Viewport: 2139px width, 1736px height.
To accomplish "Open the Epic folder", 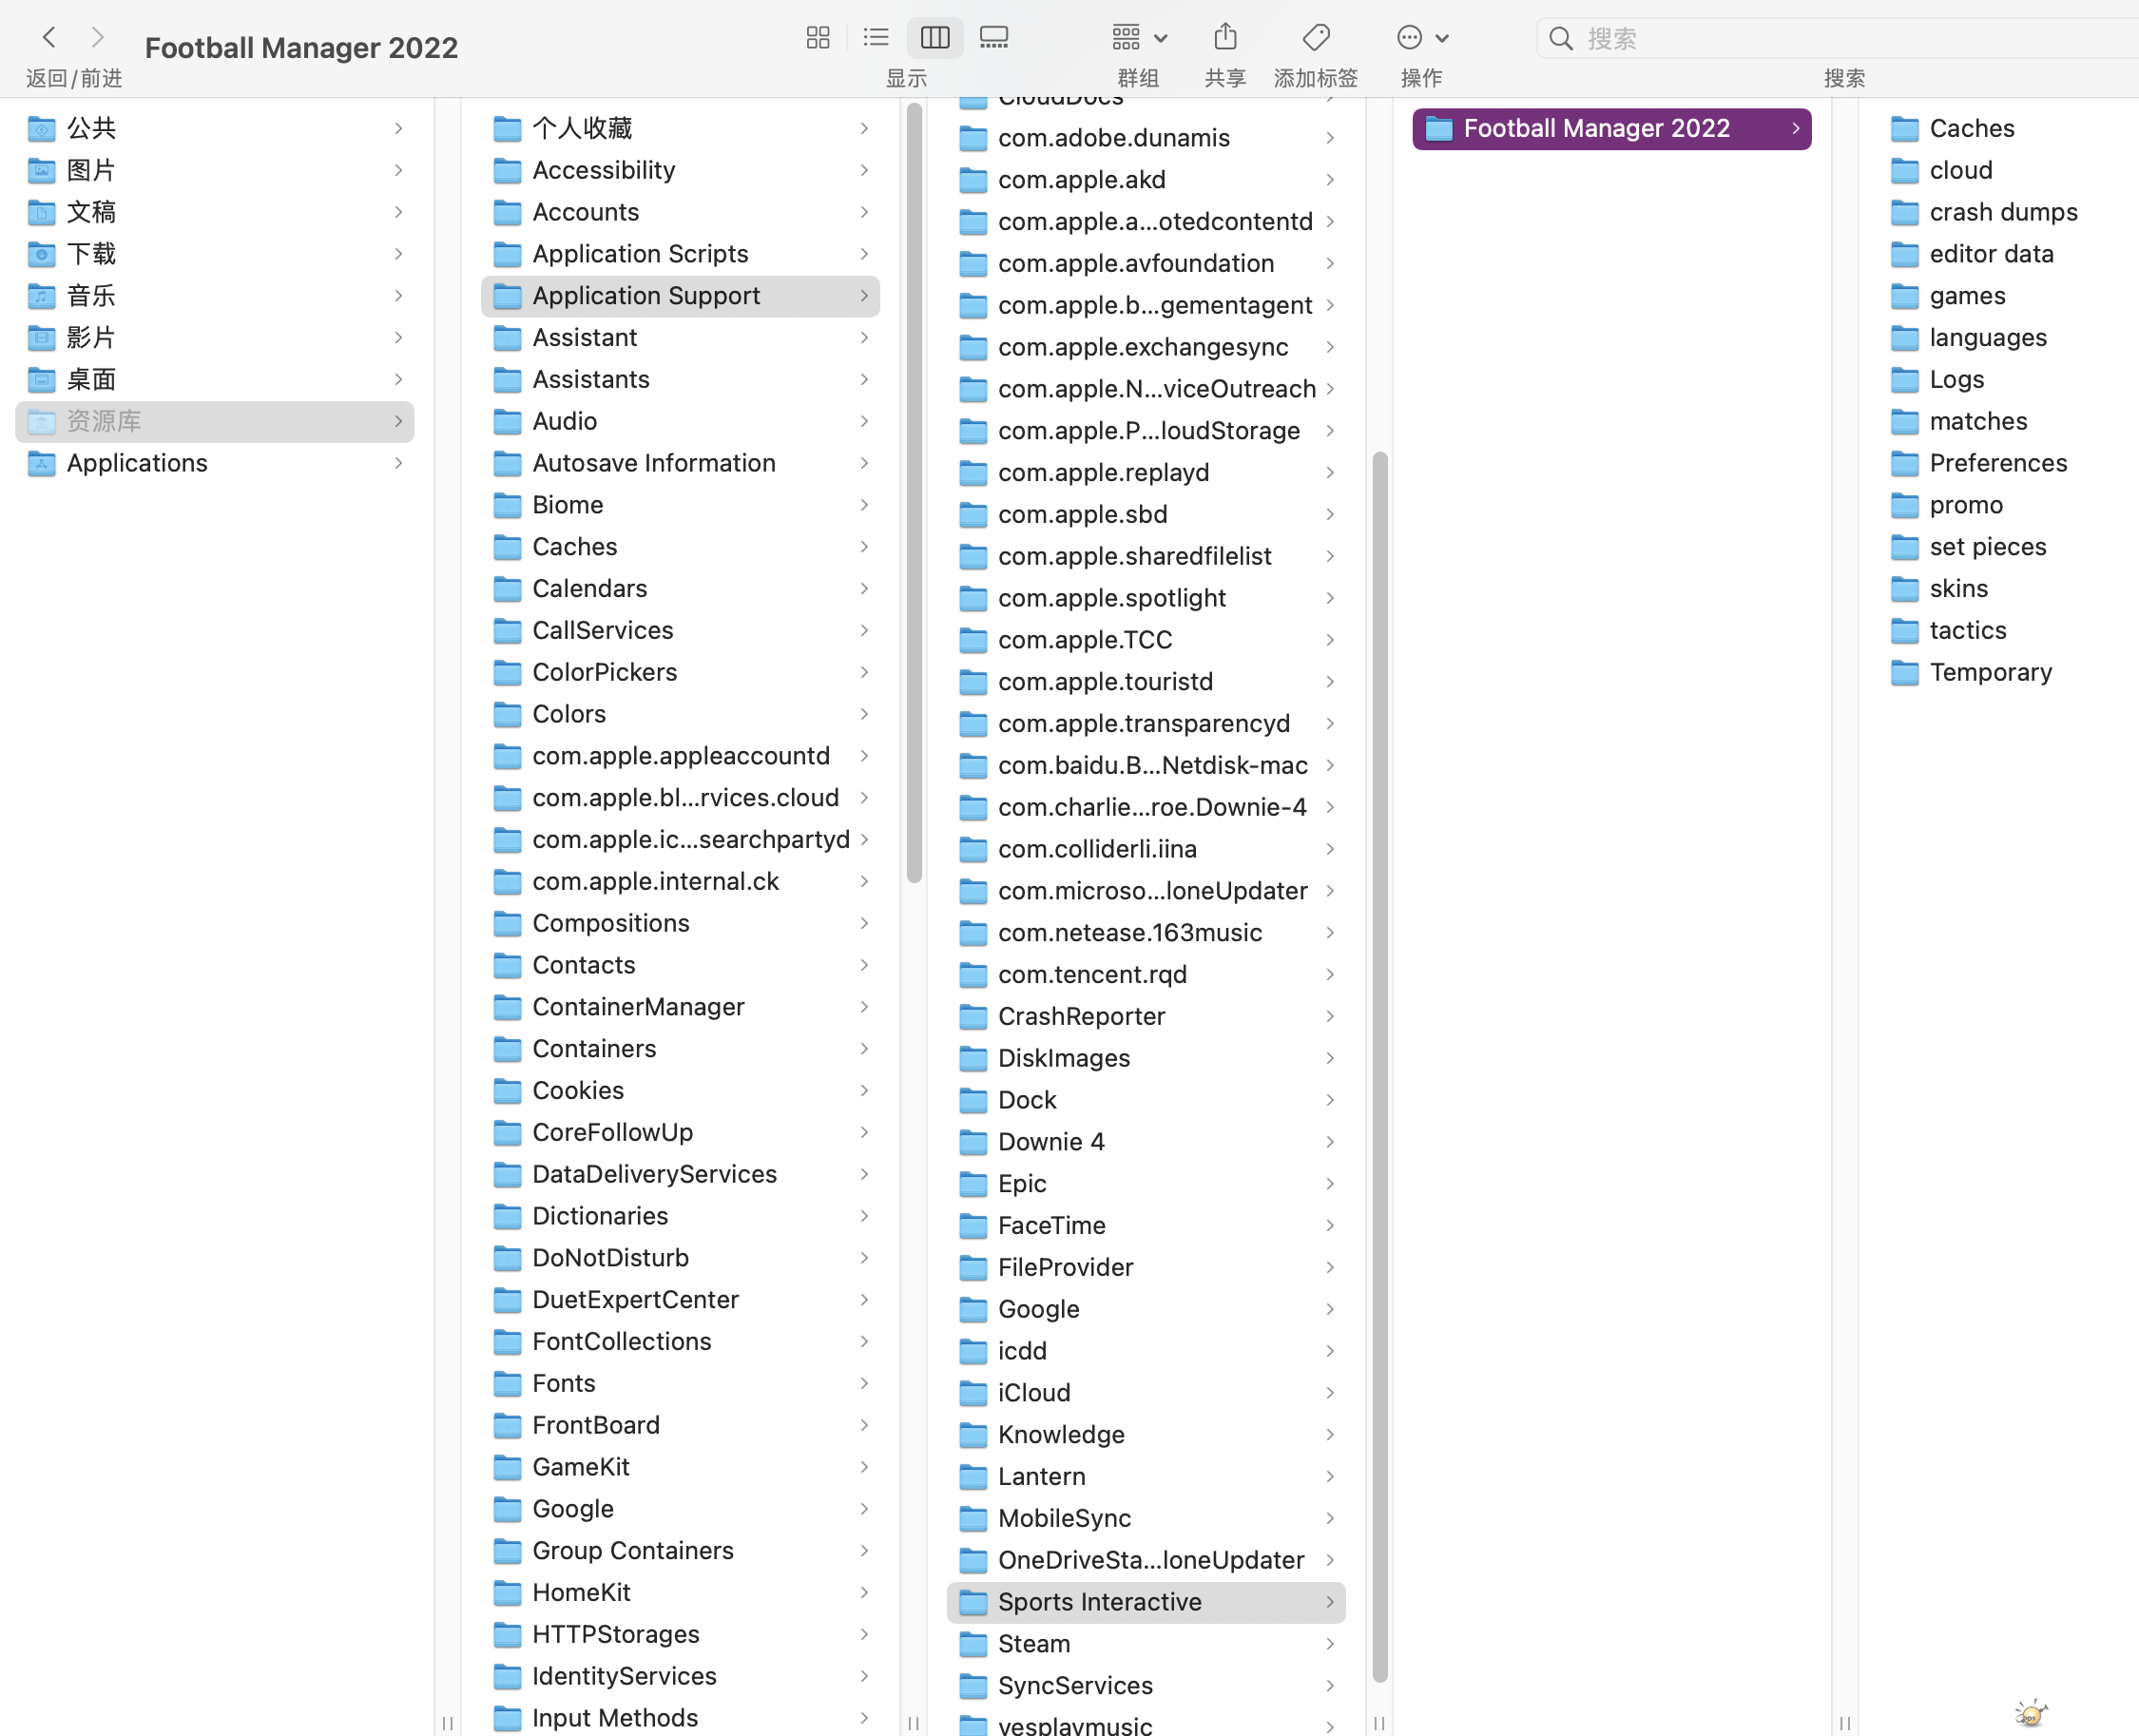I will point(1146,1184).
